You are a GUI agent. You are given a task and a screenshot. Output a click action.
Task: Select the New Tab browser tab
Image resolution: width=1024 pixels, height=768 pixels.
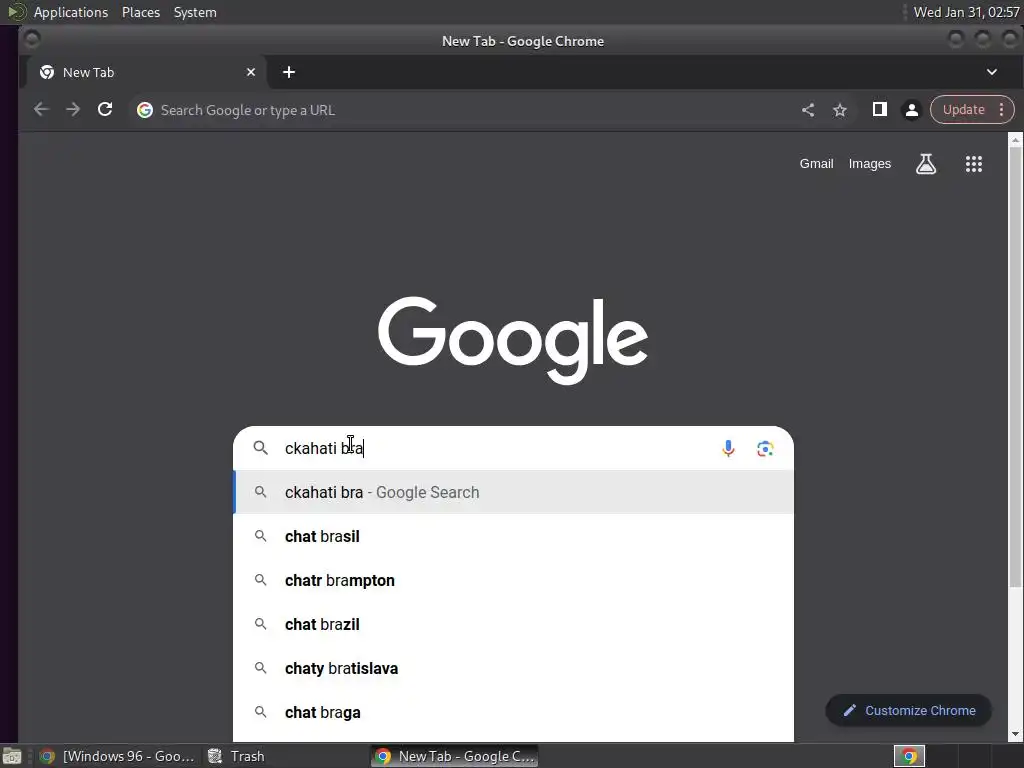click(x=146, y=72)
